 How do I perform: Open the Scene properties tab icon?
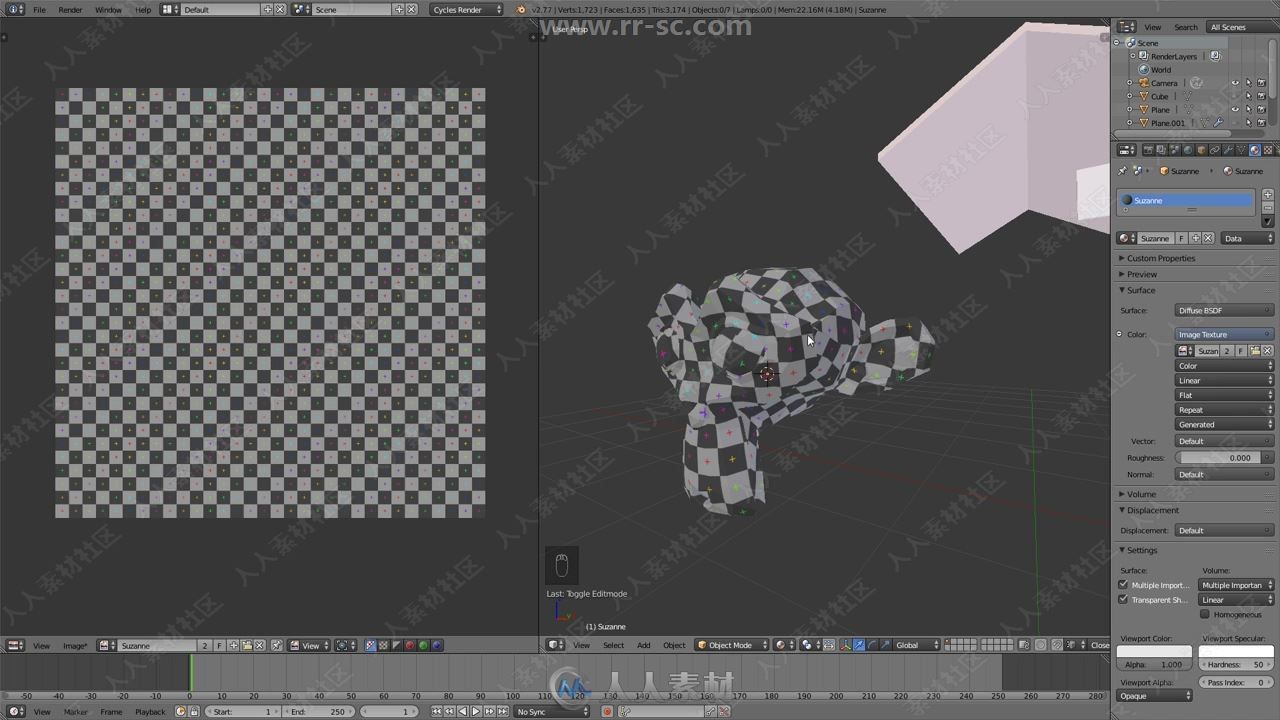coord(1175,150)
